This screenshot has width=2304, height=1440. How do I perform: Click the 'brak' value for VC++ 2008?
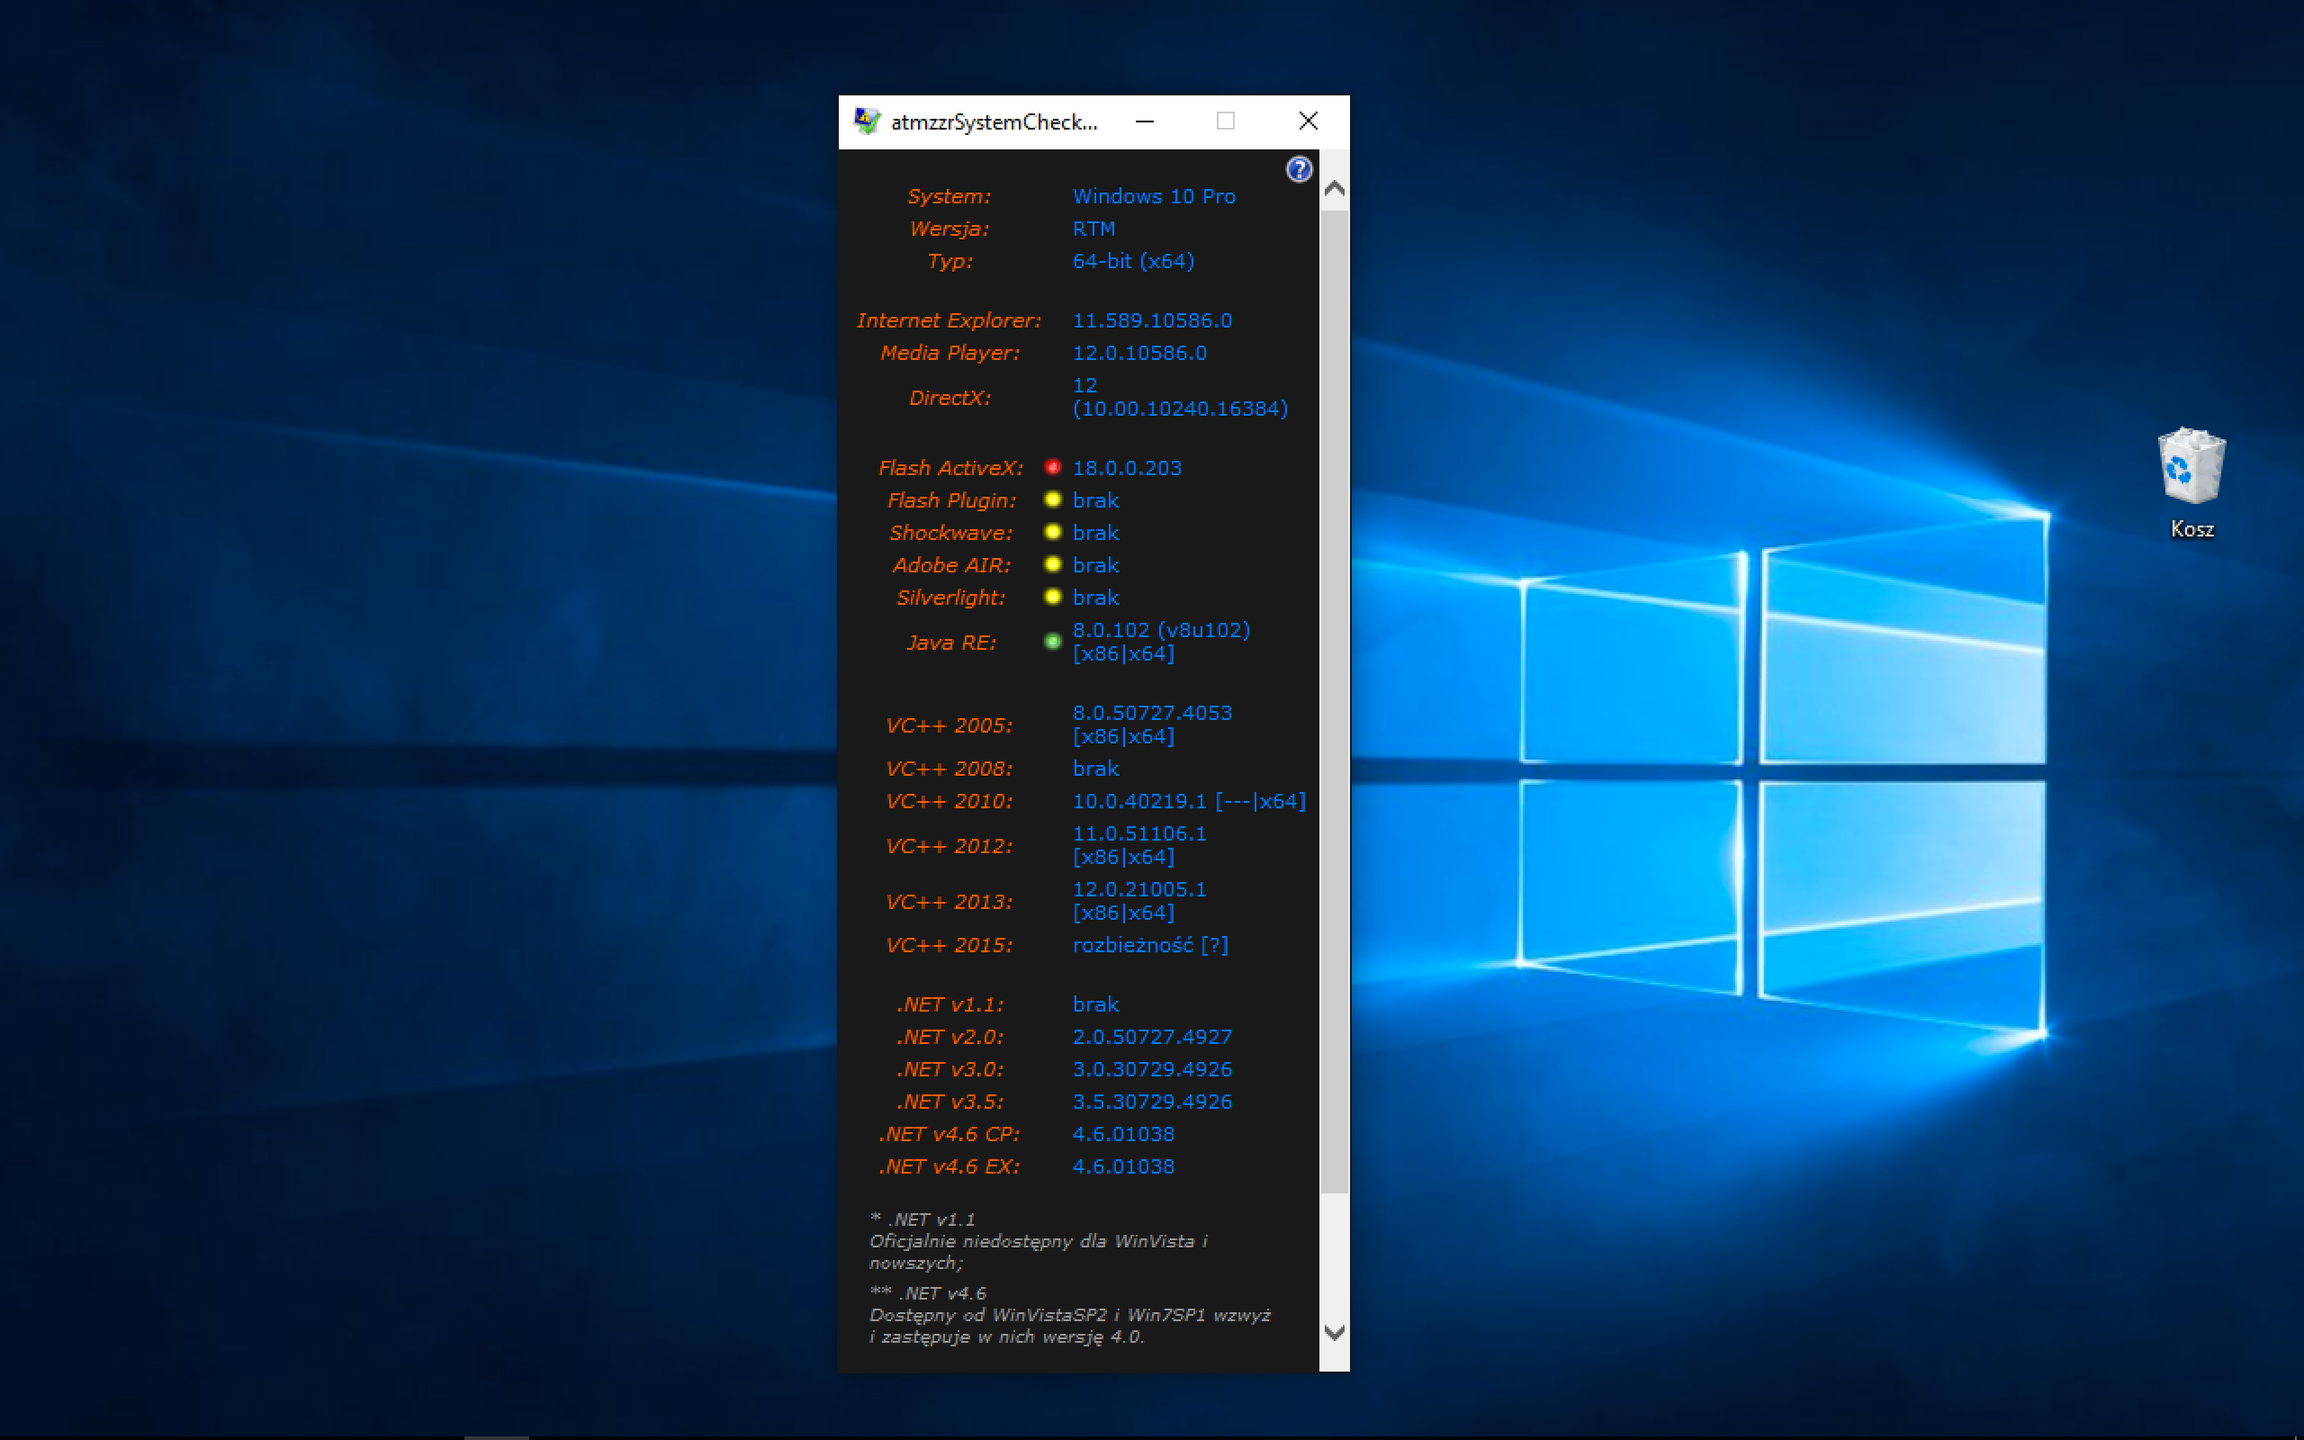(1095, 769)
